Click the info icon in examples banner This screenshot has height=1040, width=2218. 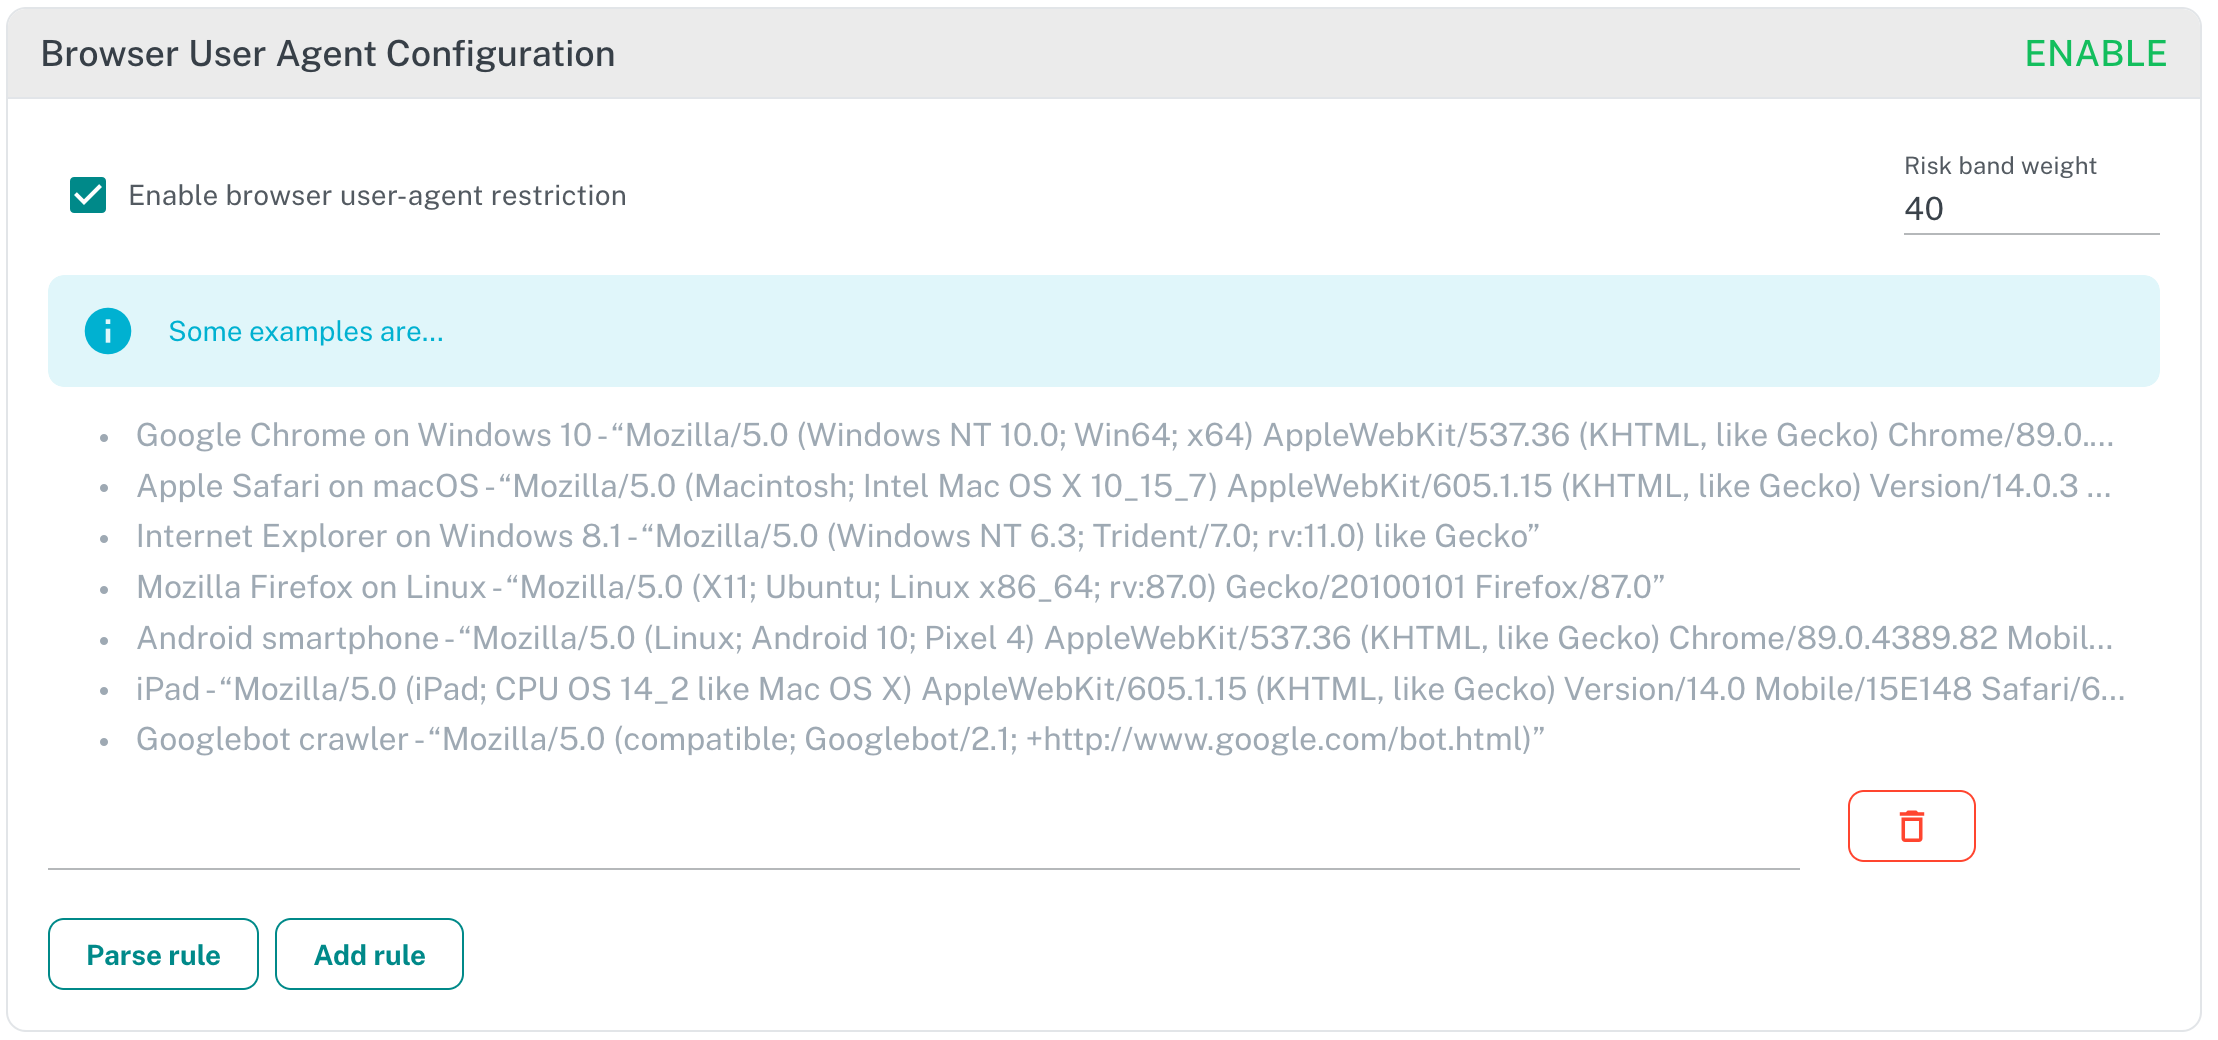pyautogui.click(x=108, y=331)
